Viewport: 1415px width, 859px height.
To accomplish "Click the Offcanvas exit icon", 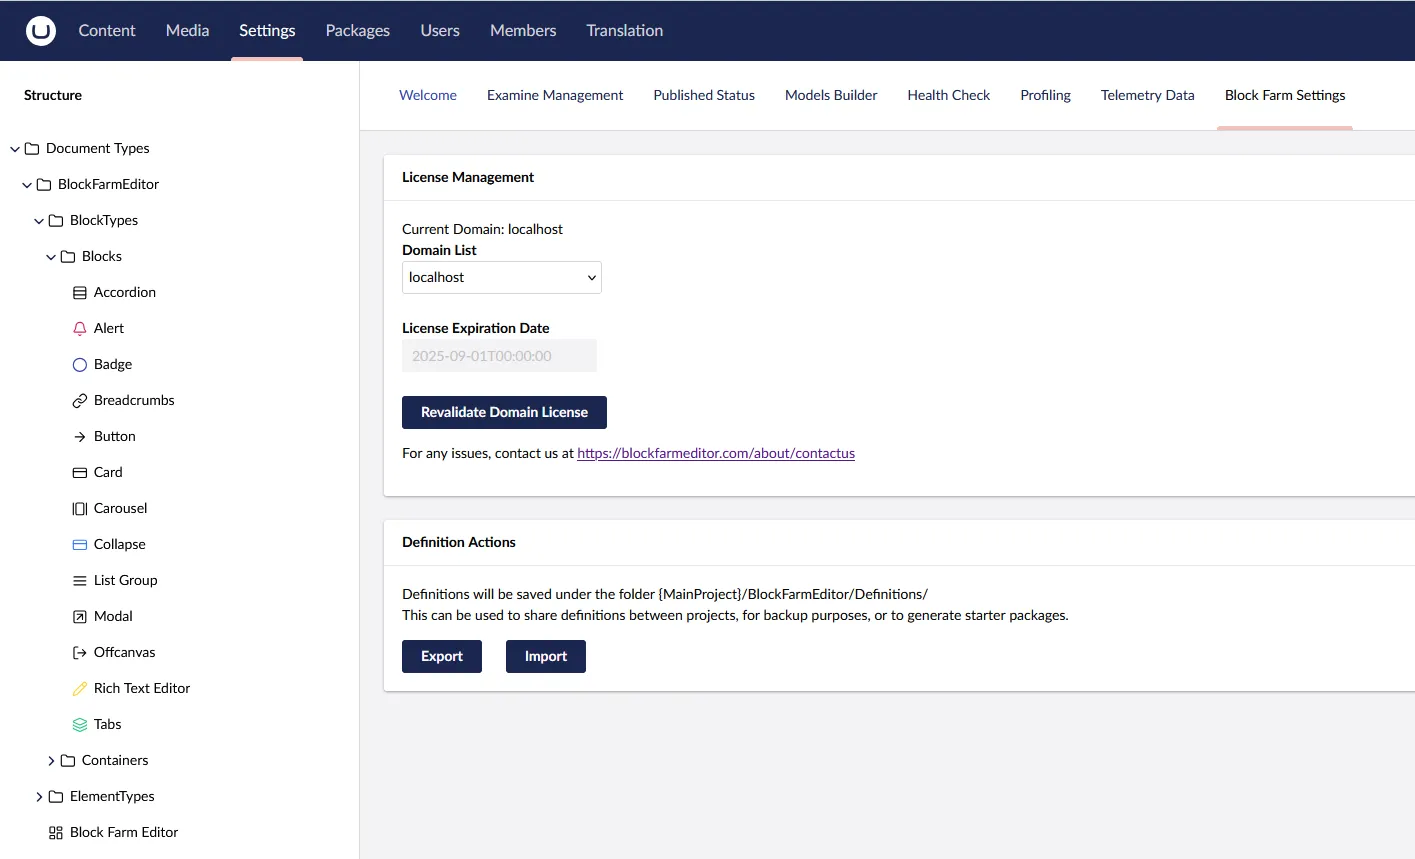I will (x=80, y=653).
